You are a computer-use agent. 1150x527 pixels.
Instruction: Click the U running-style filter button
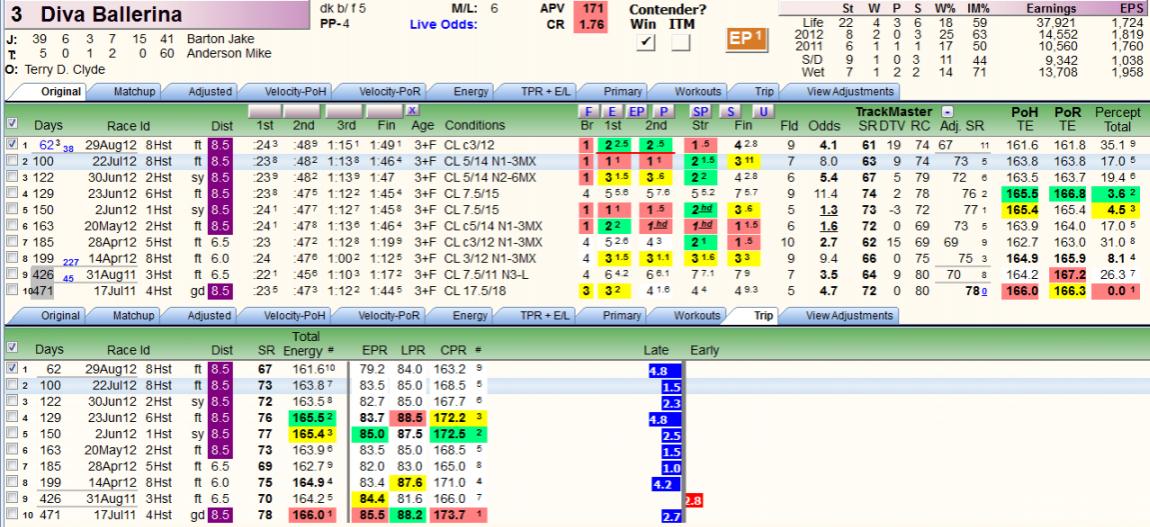(x=763, y=111)
